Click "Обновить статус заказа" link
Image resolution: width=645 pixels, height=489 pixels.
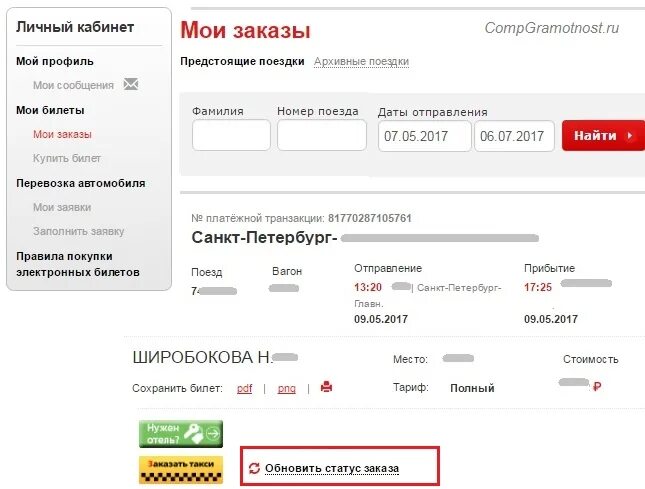click(332, 468)
